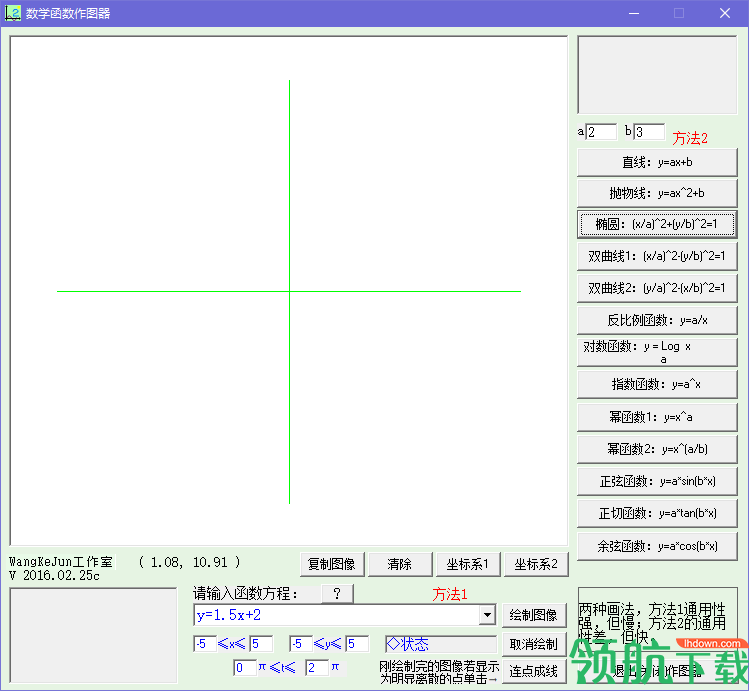Plot 正弦函数 y=a*sin(b*x)

657,481
